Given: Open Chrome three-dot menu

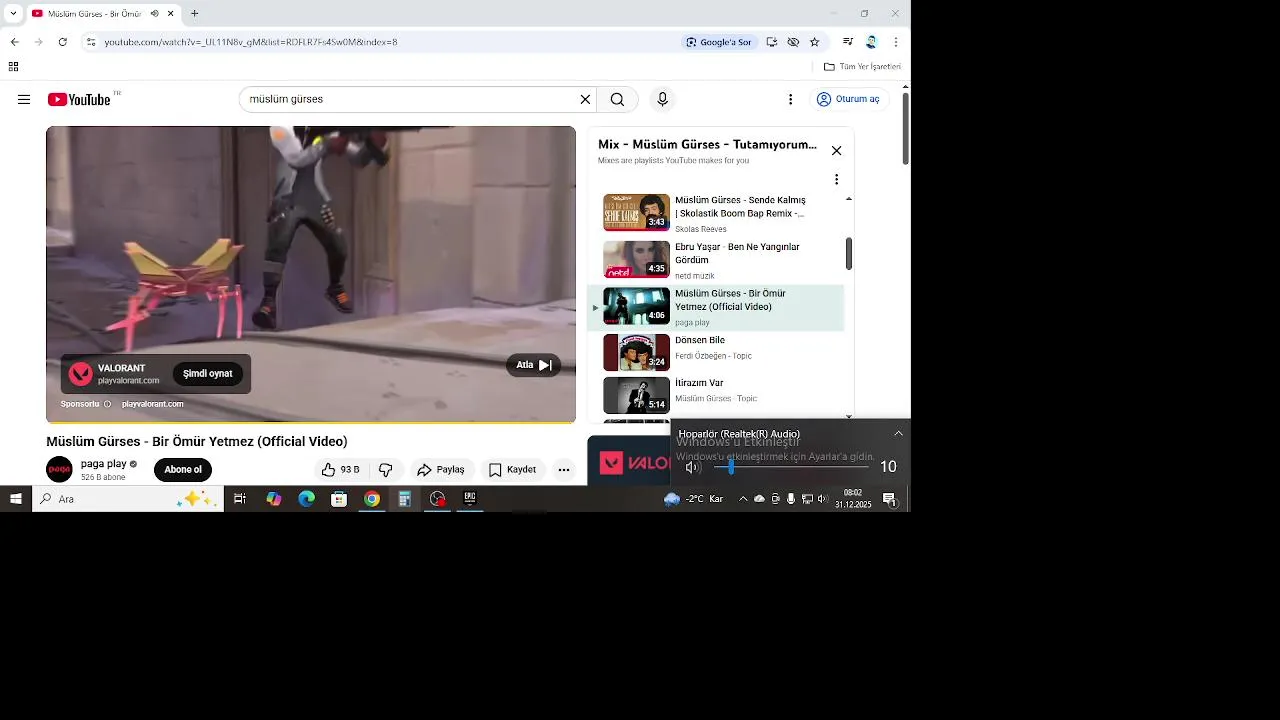Looking at the screenshot, I should (895, 42).
